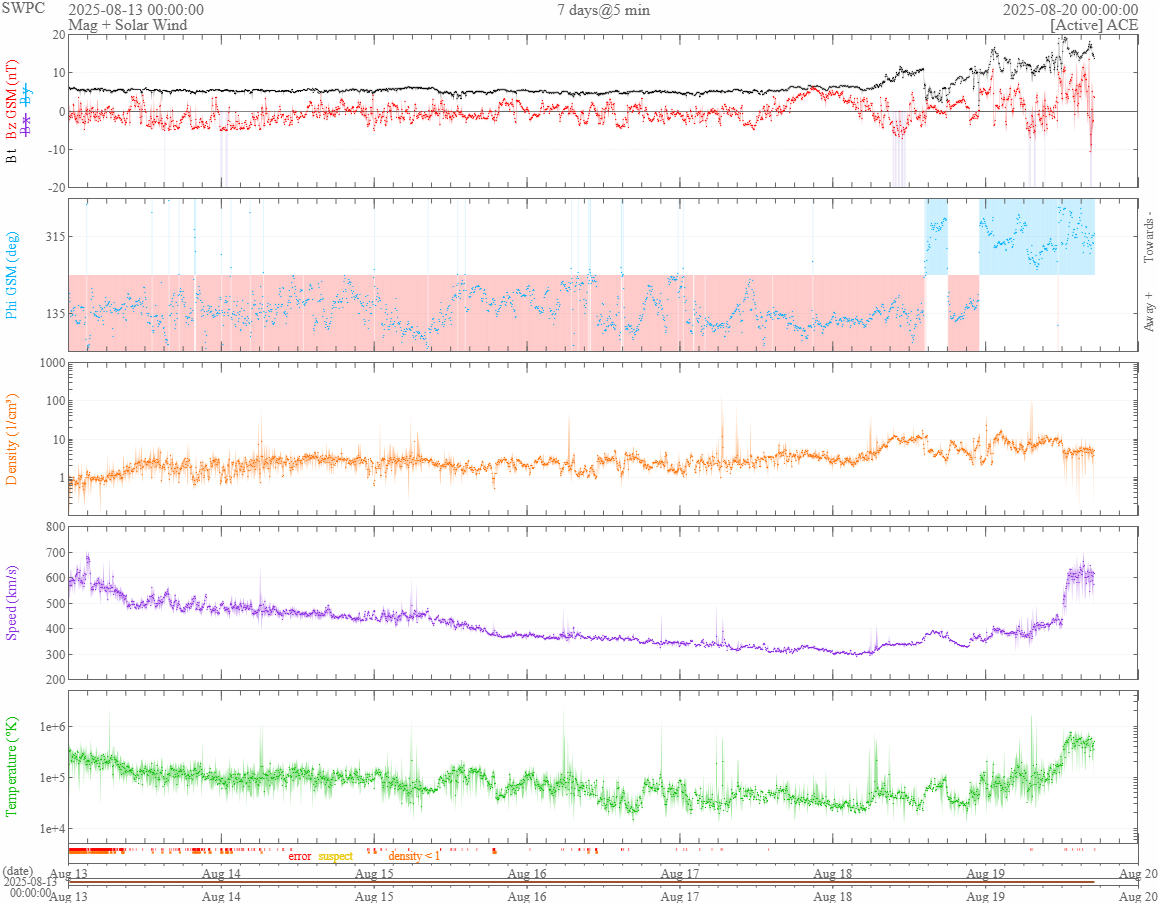Click the 'Speed (km/s)' axis label
This screenshot has height=903, width=1158.
[11, 602]
